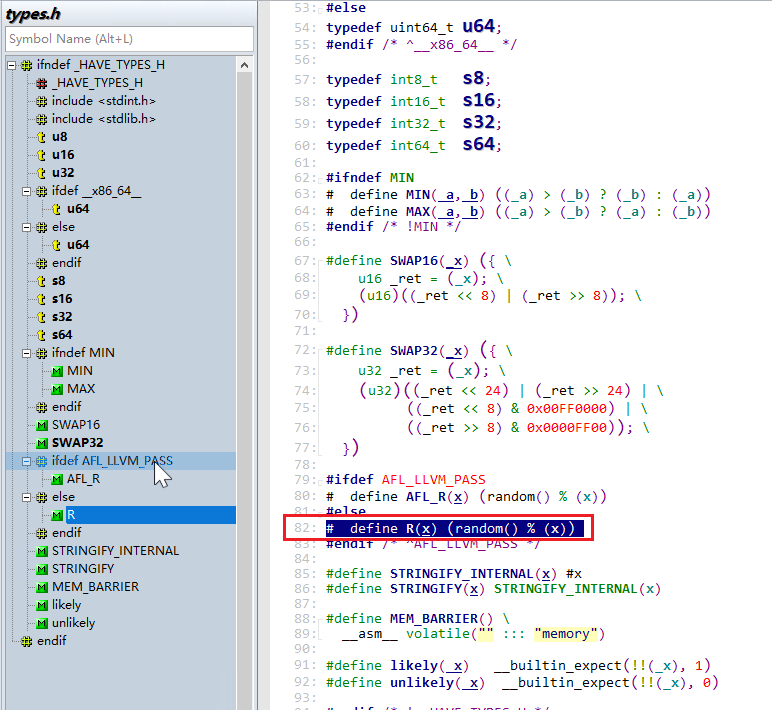This screenshot has height=710, width=772.
Task: Click the include <stdint.h> icon
Action: point(42,101)
